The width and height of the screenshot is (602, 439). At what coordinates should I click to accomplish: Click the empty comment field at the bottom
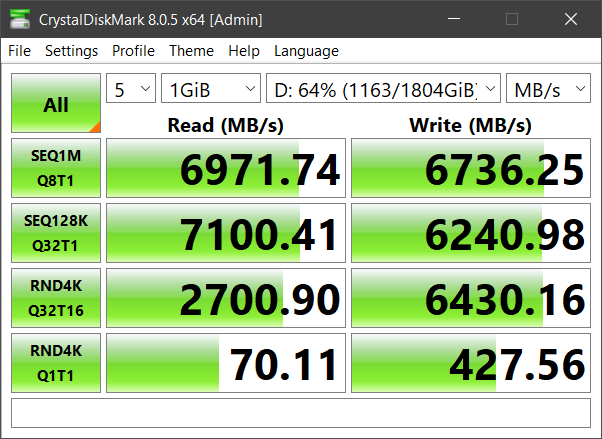(x=301, y=413)
